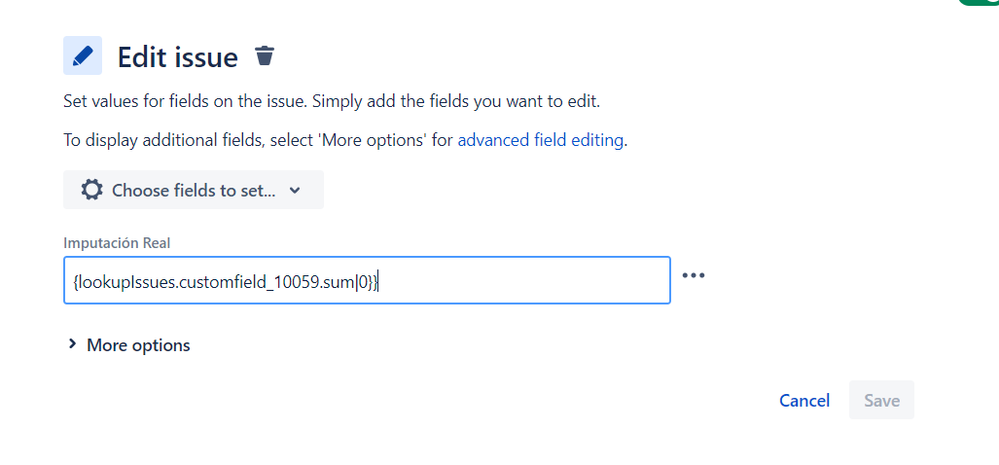
Task: Expand More options with its arrow
Action: pos(73,344)
